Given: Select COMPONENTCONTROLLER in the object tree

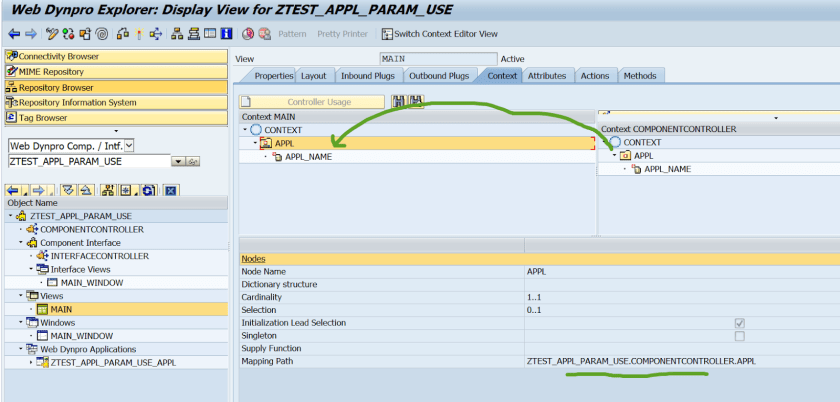Looking at the screenshot, I should point(91,229).
